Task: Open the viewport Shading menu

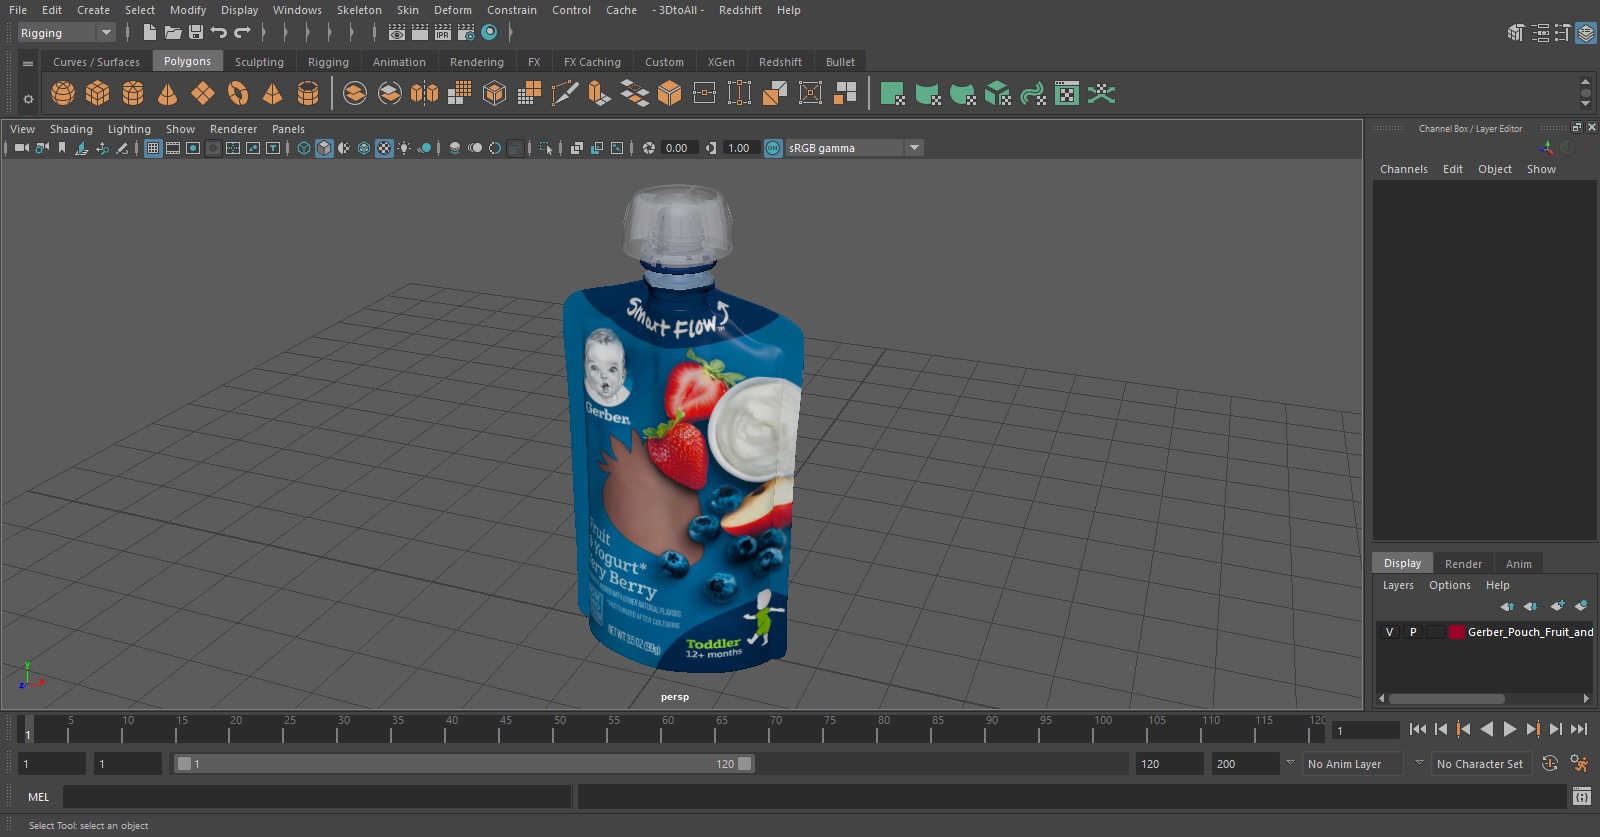Action: [71, 129]
